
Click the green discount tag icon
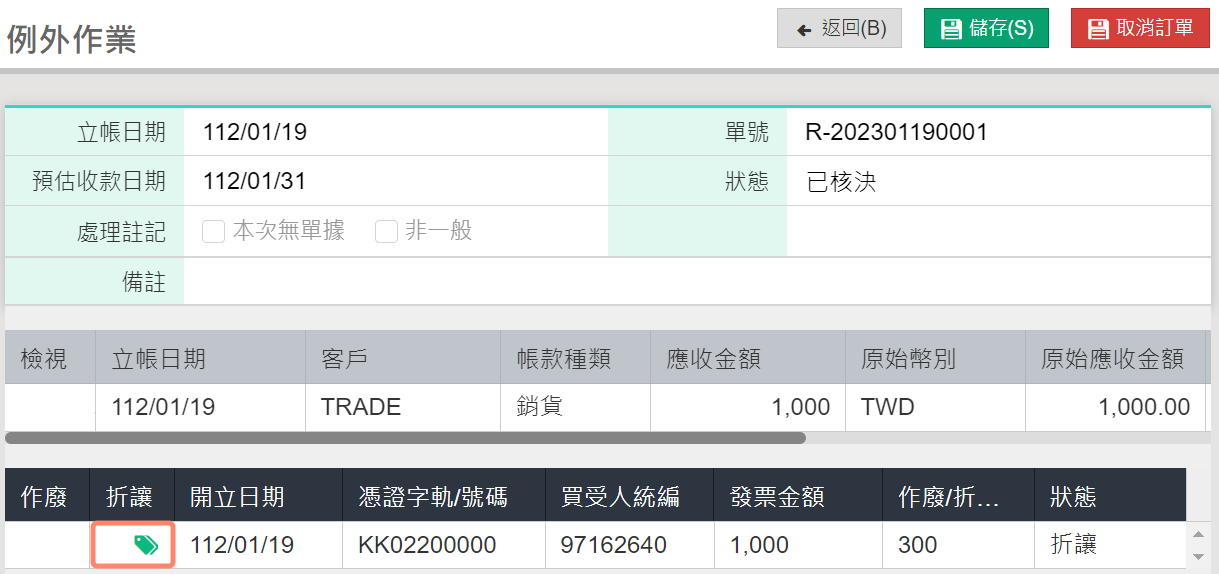pyautogui.click(x=146, y=545)
